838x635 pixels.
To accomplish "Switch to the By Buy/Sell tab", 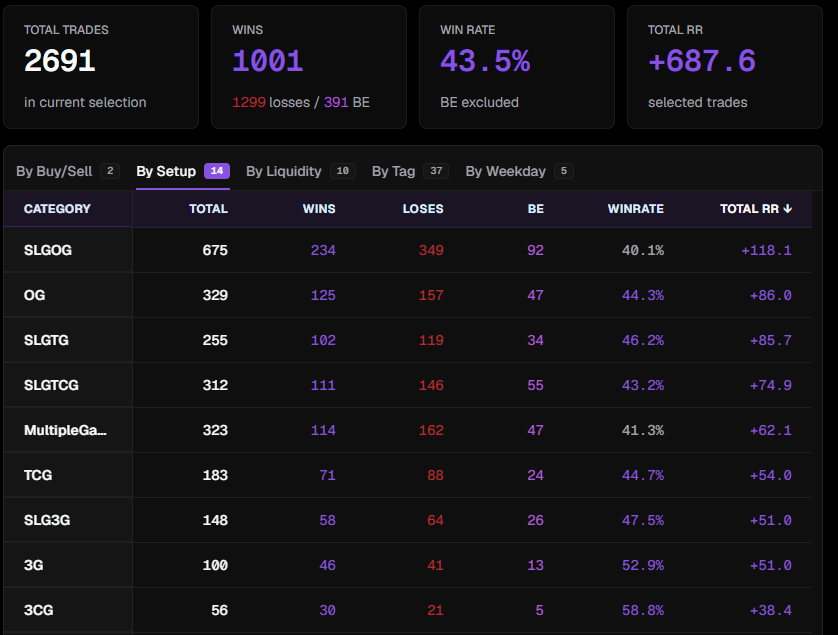I will point(68,171).
